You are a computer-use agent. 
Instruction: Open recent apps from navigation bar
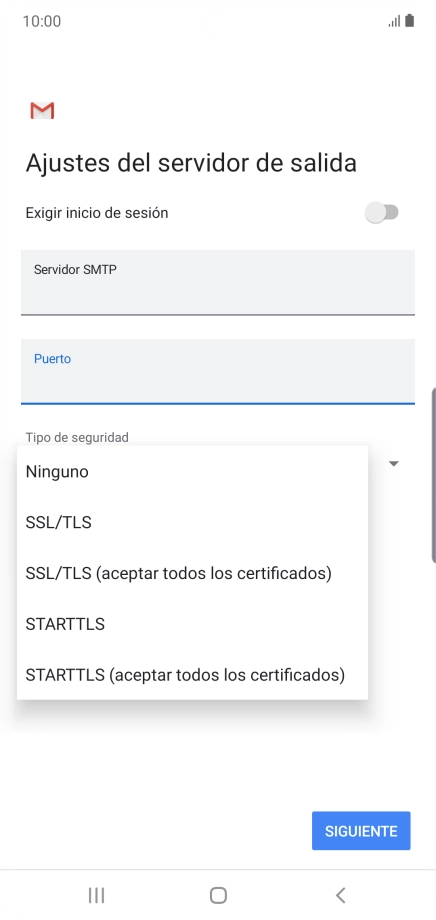coord(96,895)
